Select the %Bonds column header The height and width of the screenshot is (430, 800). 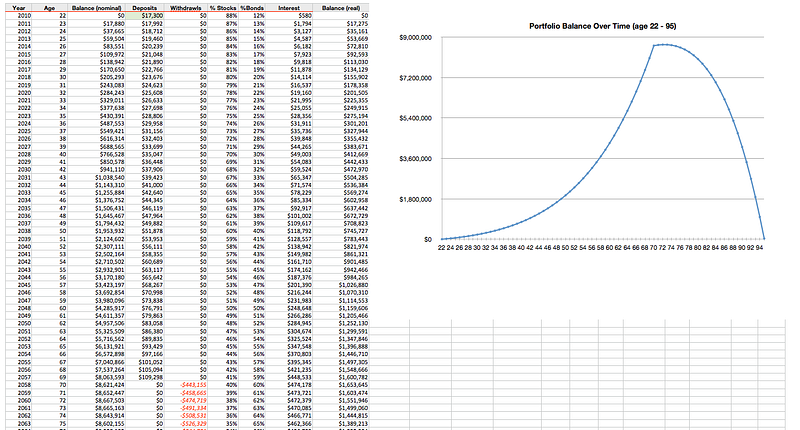252,8
